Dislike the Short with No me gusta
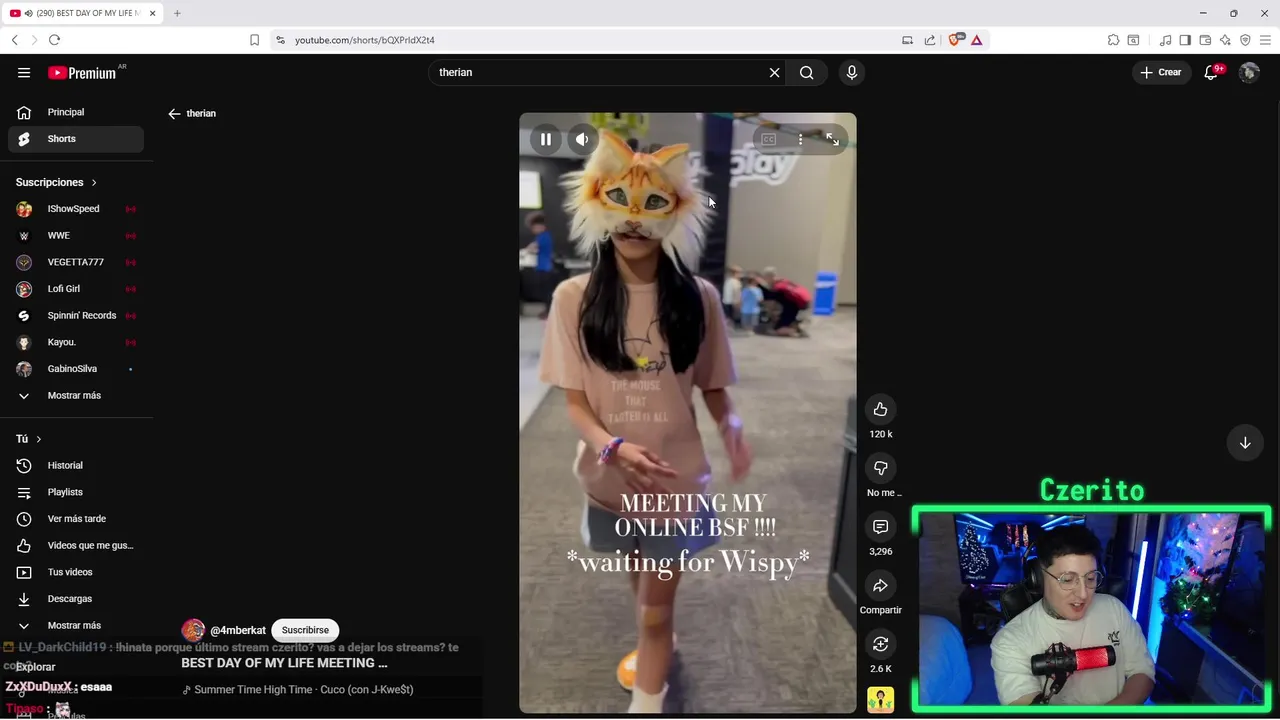The width and height of the screenshot is (1280, 720). (880, 468)
